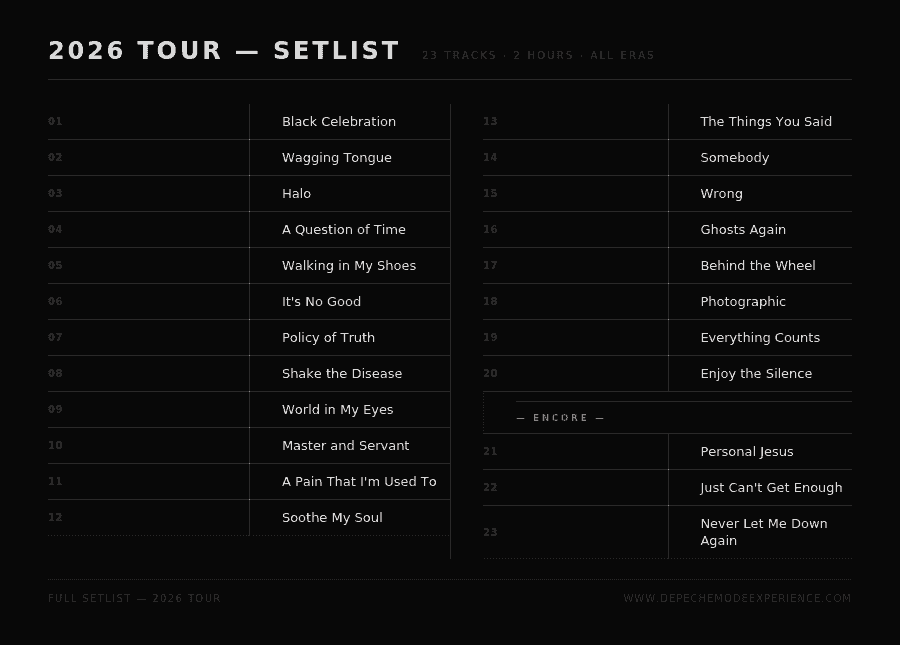Select Halo in the setlist
The height and width of the screenshot is (645, 900).
(297, 194)
